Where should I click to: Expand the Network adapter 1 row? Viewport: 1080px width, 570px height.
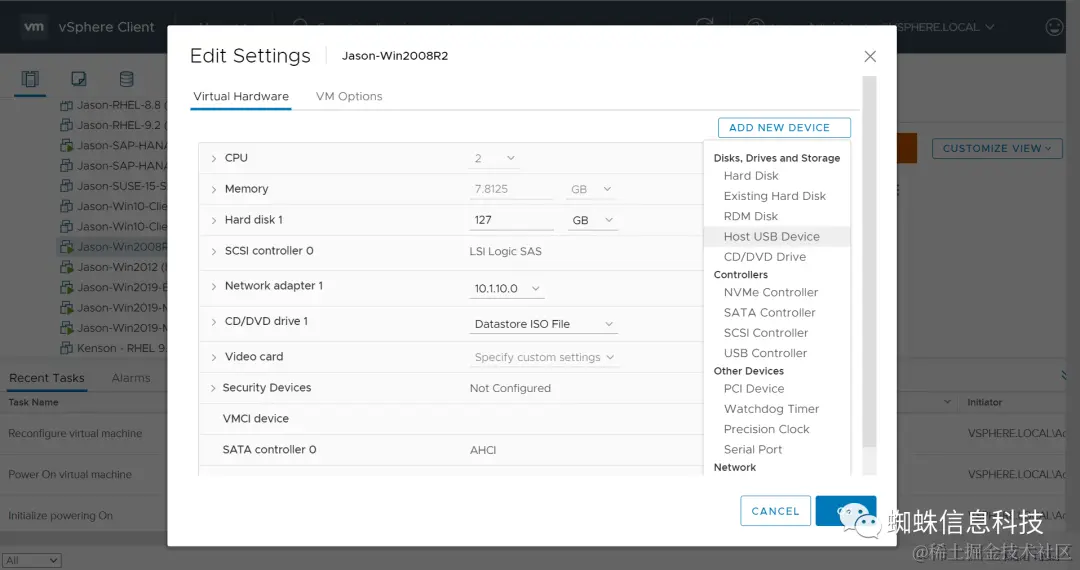tap(214, 286)
